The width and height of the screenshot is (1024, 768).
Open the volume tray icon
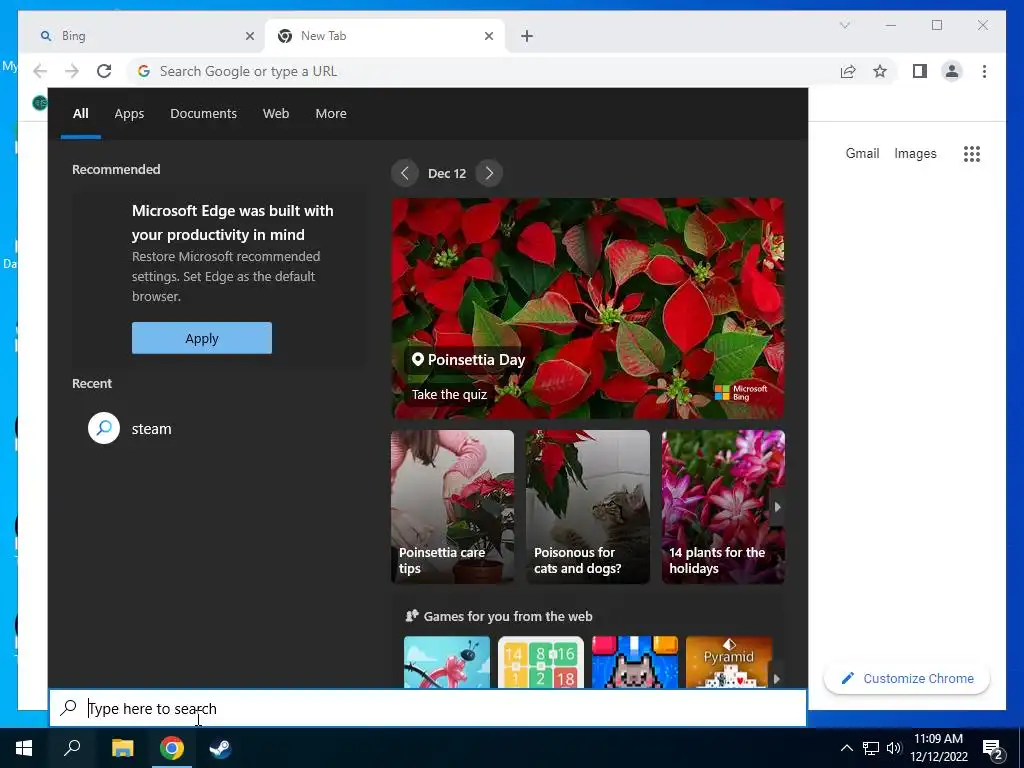[894, 748]
